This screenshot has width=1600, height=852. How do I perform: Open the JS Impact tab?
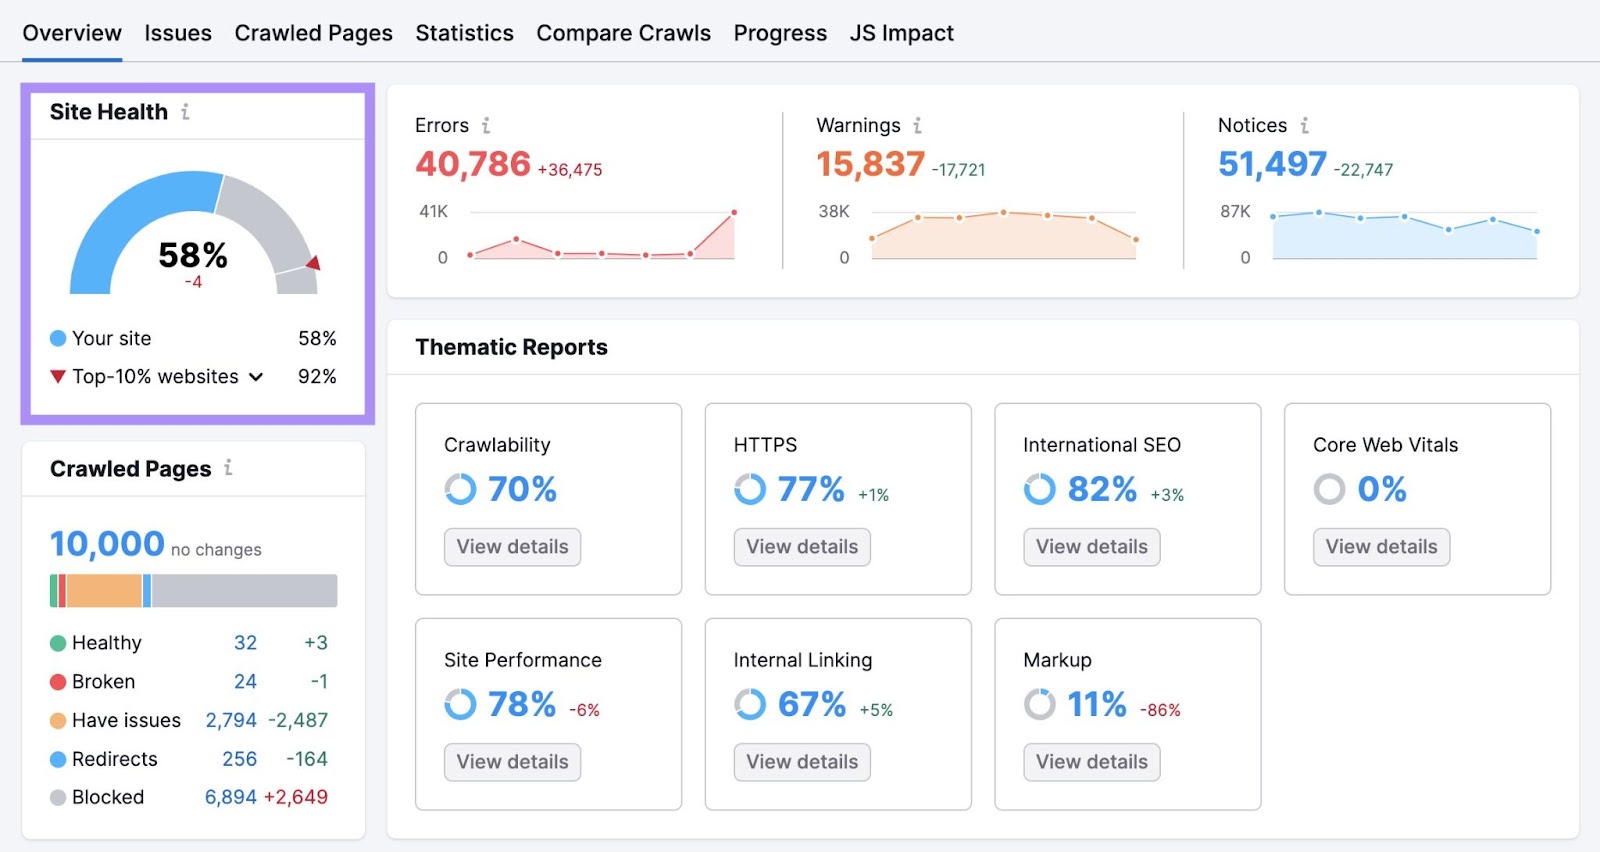click(901, 33)
